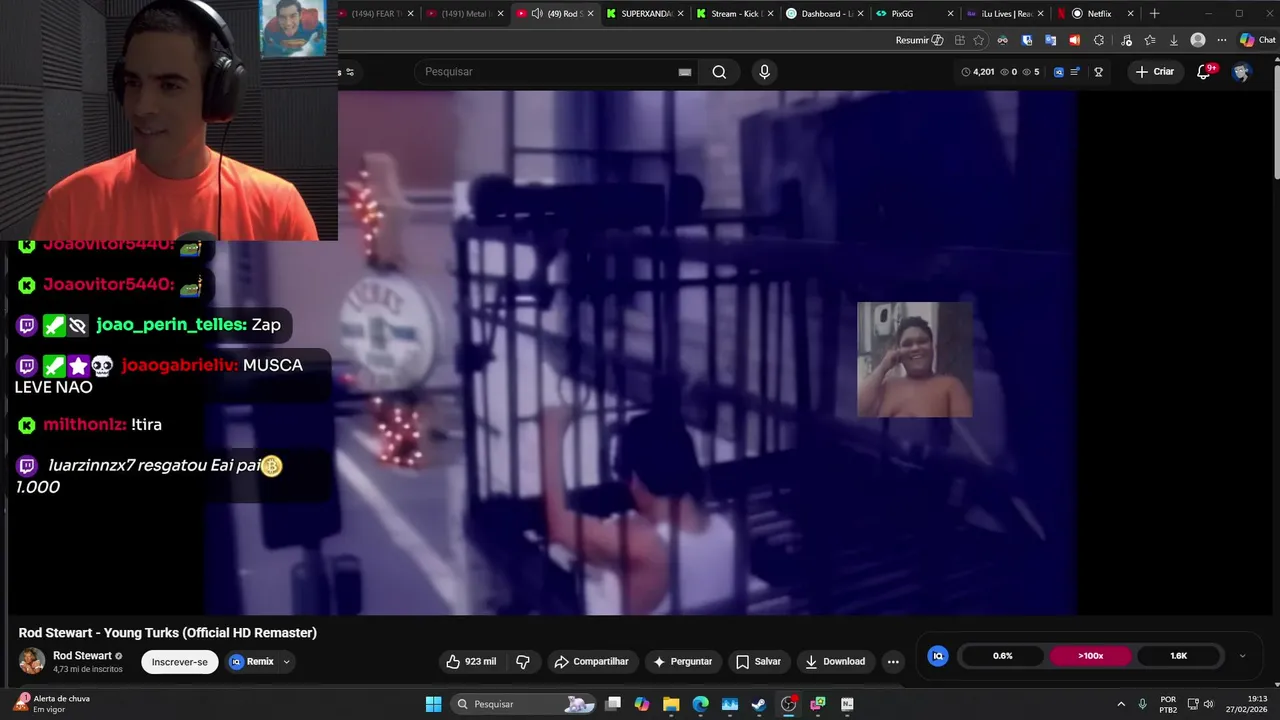1280x720 pixels.
Task: Open the Notion icon on the taskbar
Action: (847, 704)
